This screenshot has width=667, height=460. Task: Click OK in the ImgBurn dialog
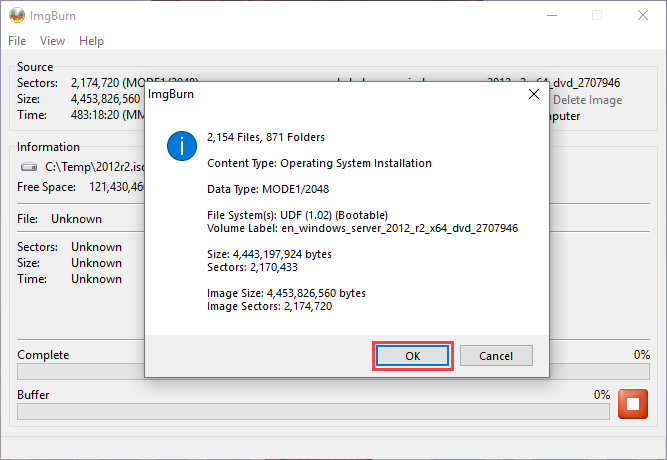pos(412,356)
